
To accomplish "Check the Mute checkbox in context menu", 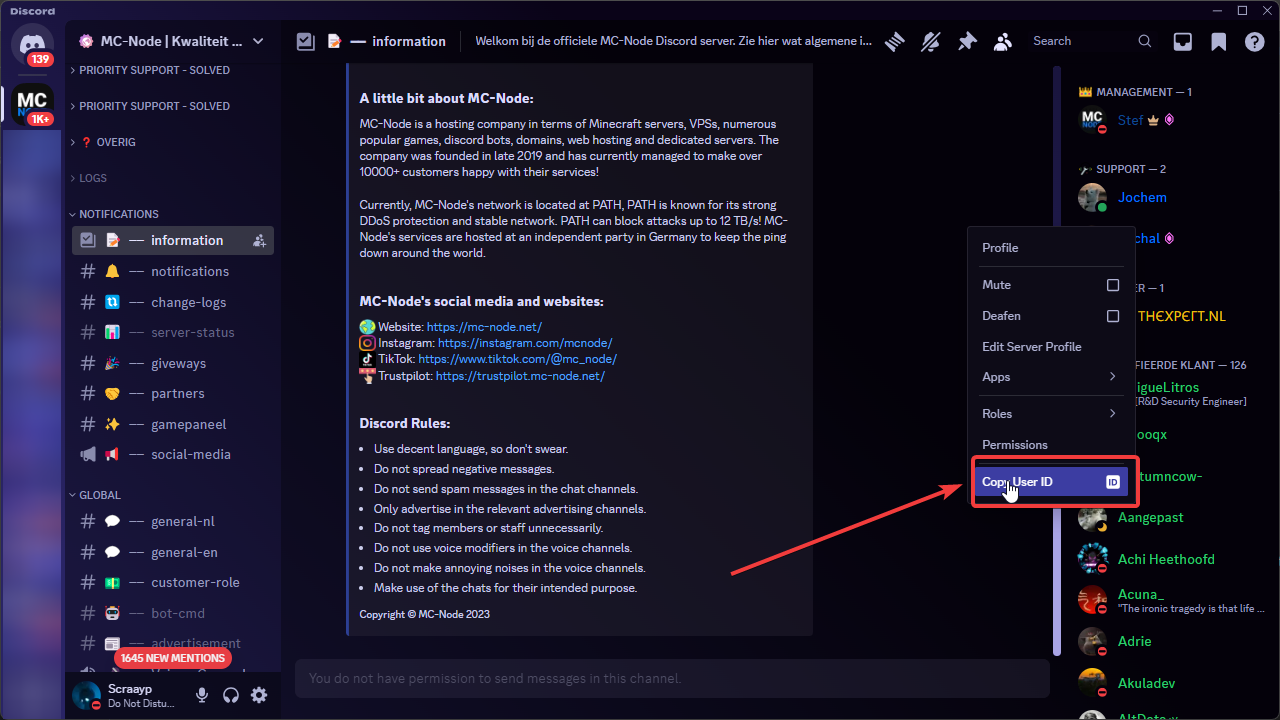I will [x=1113, y=285].
